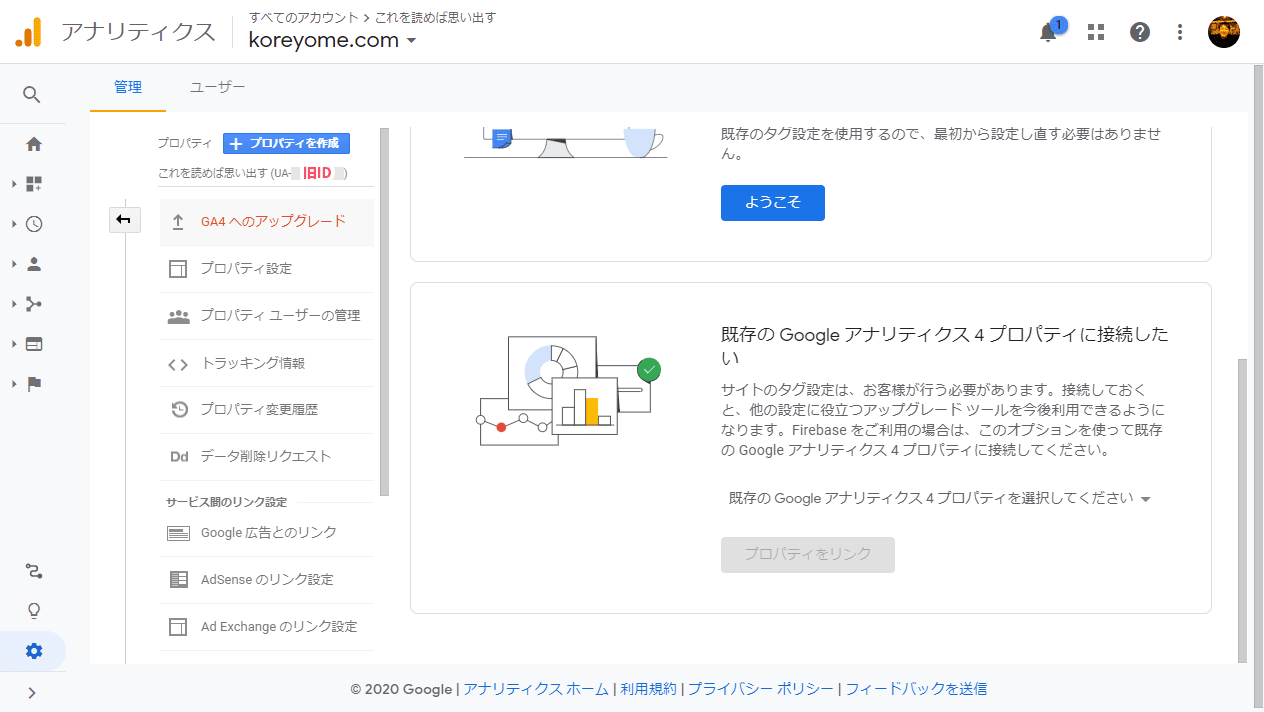Open the three-dot more options menu
Image resolution: width=1264 pixels, height=712 pixels.
[1180, 32]
